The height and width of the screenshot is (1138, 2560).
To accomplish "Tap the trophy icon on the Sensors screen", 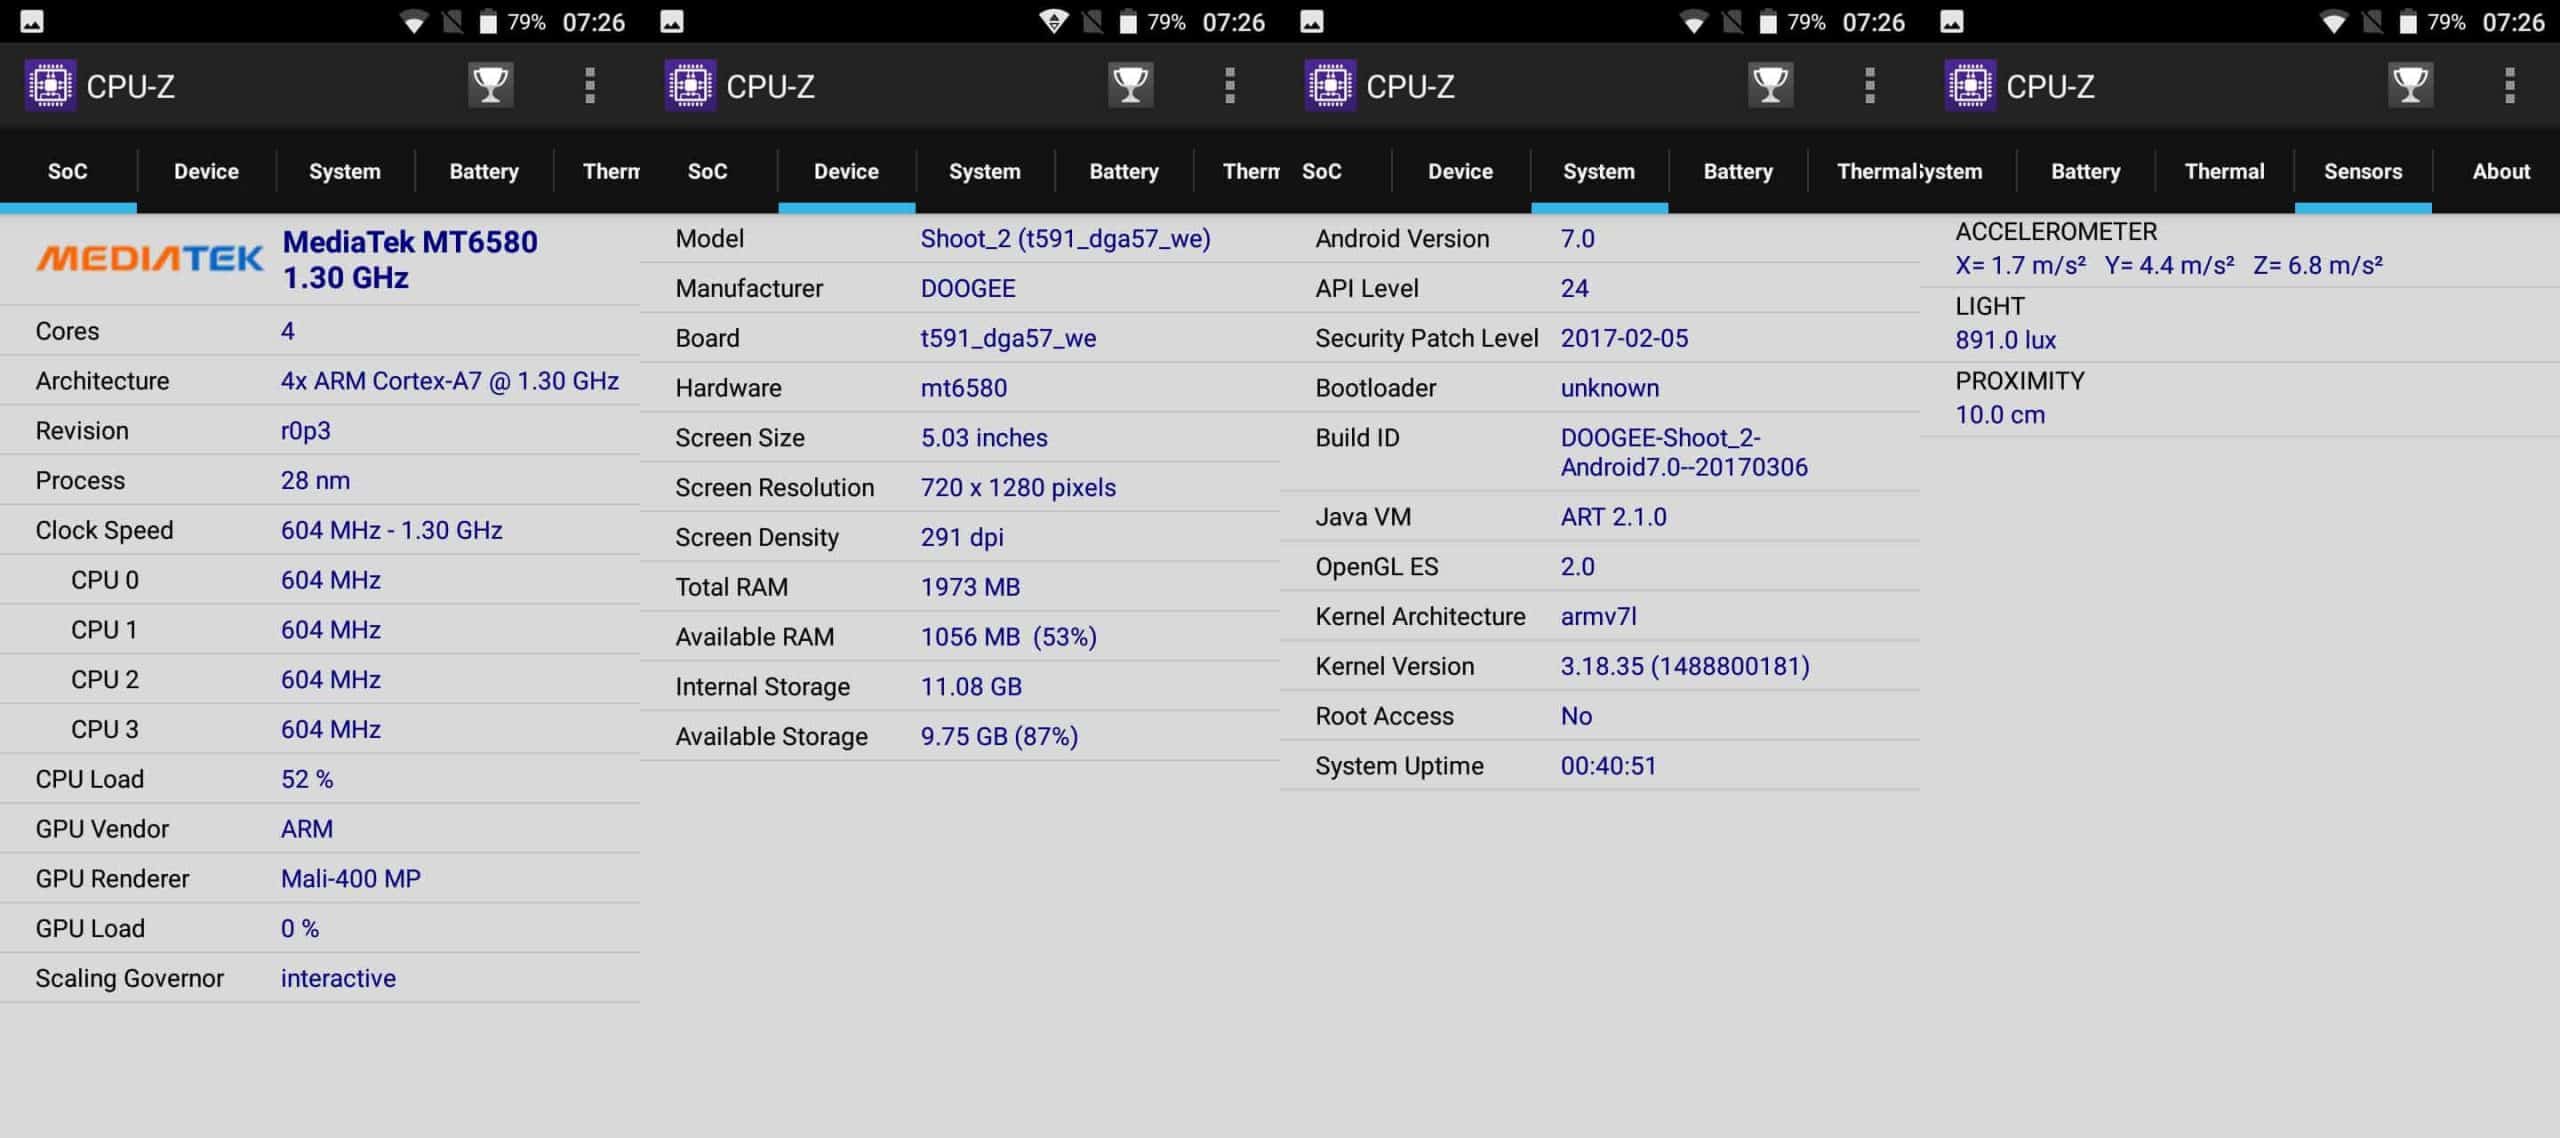I will click(2410, 85).
